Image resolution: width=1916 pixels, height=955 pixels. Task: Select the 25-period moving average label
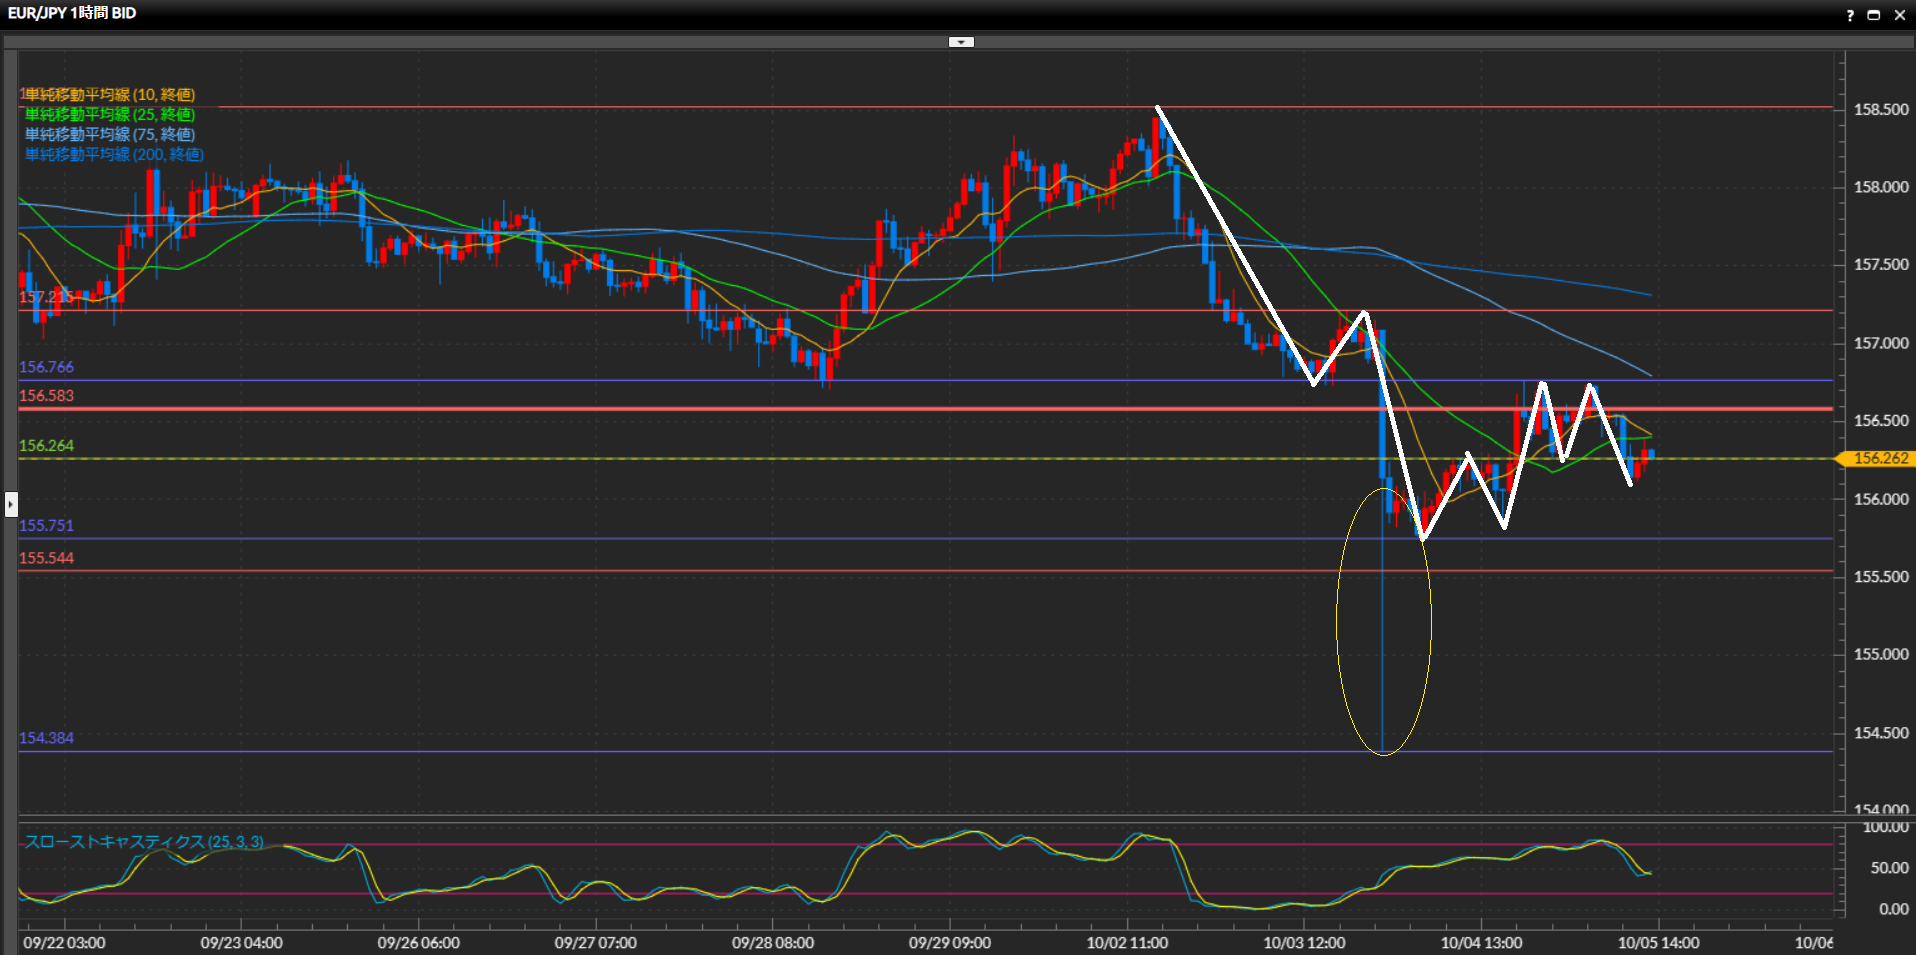tap(109, 115)
